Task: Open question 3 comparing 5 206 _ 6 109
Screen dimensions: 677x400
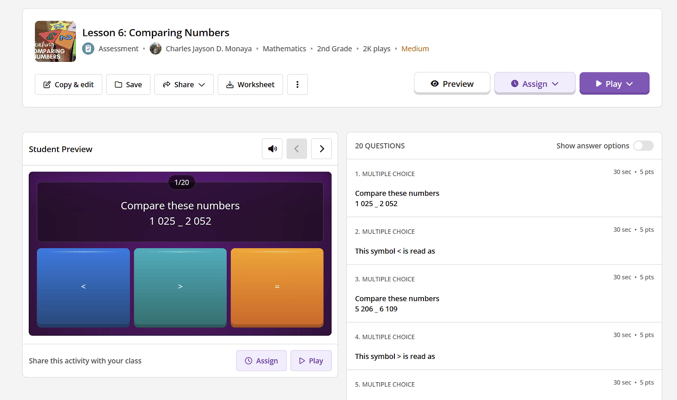Action: pos(504,294)
